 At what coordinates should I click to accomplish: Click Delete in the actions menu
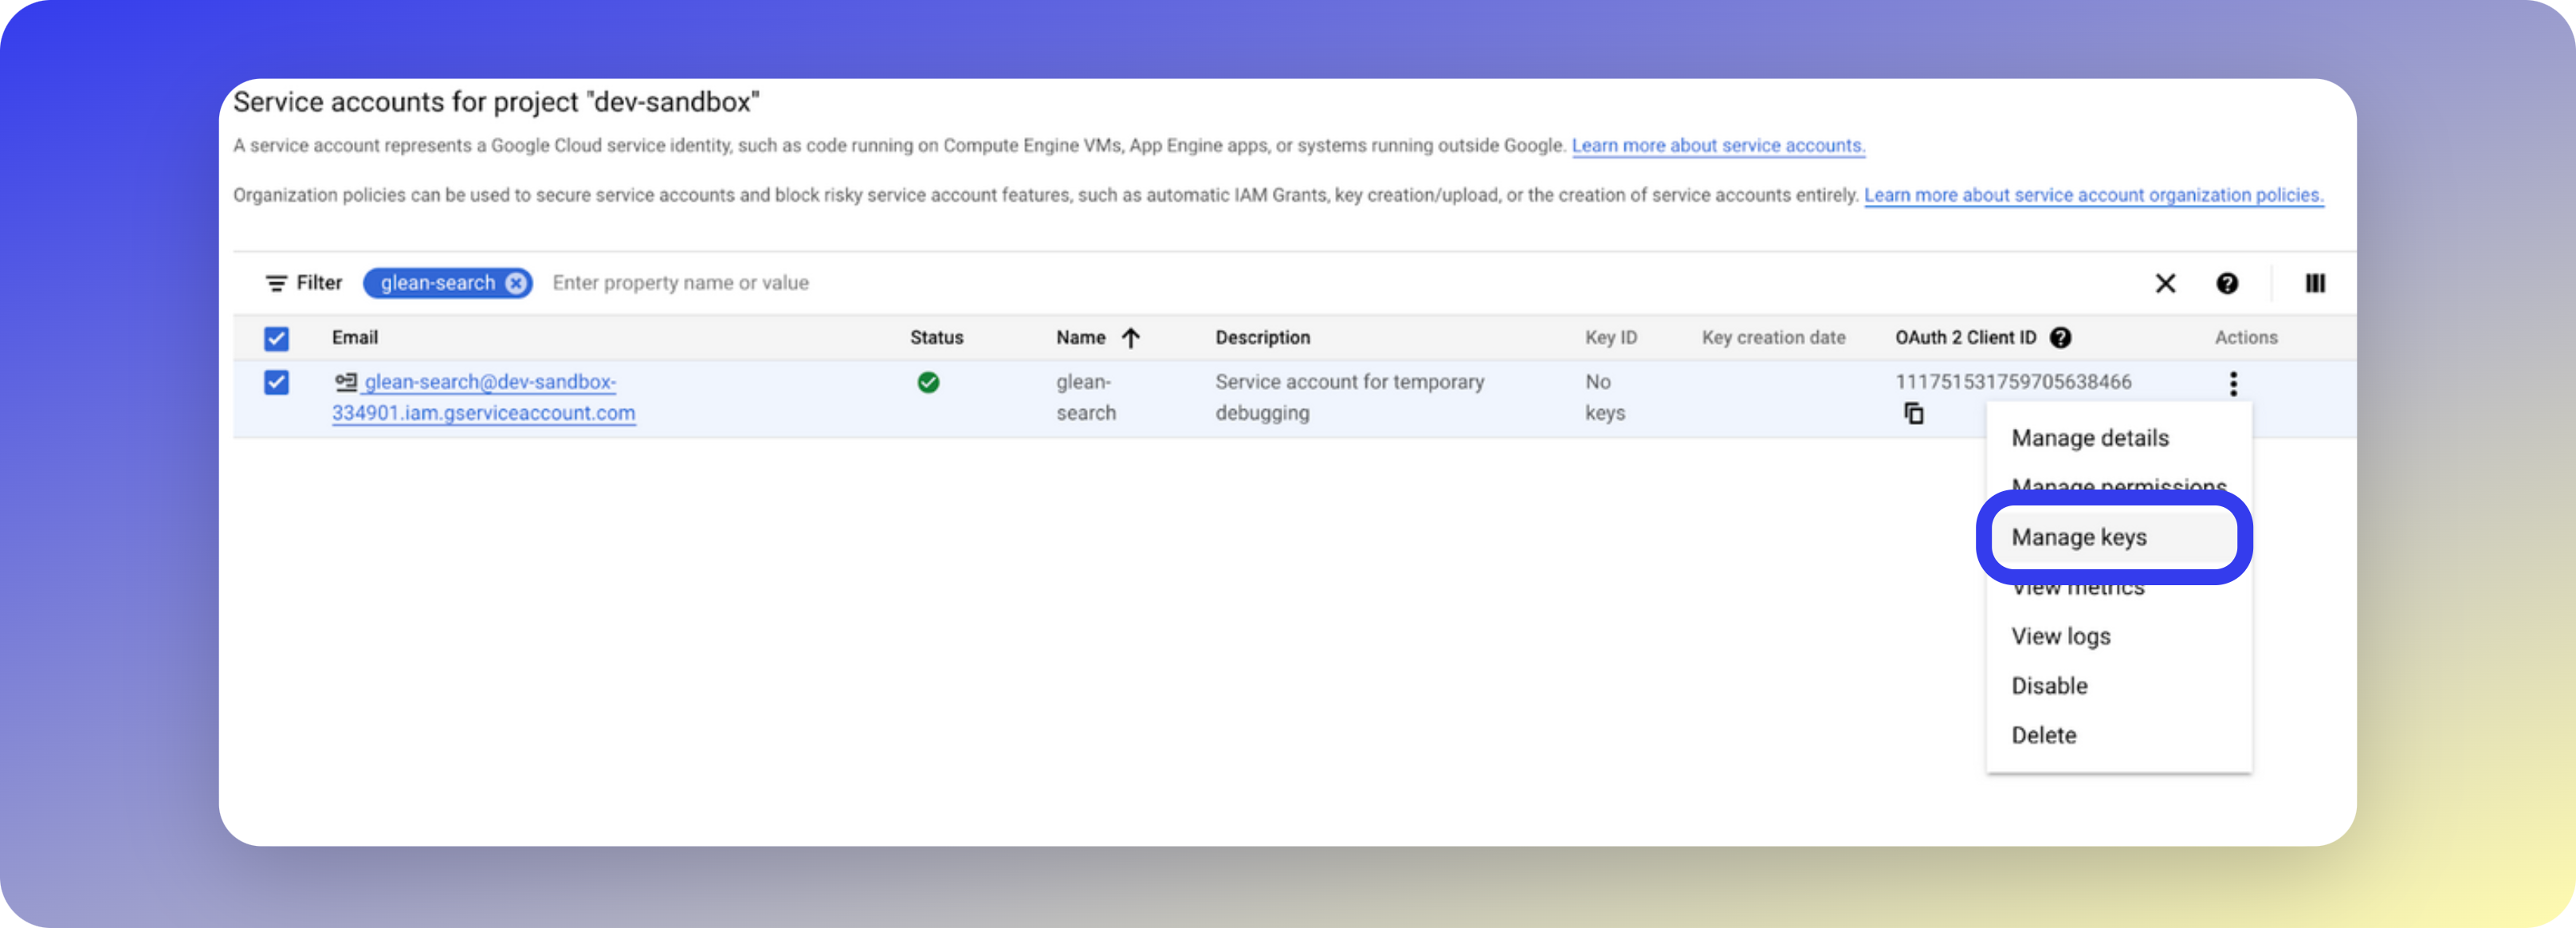[2043, 735]
